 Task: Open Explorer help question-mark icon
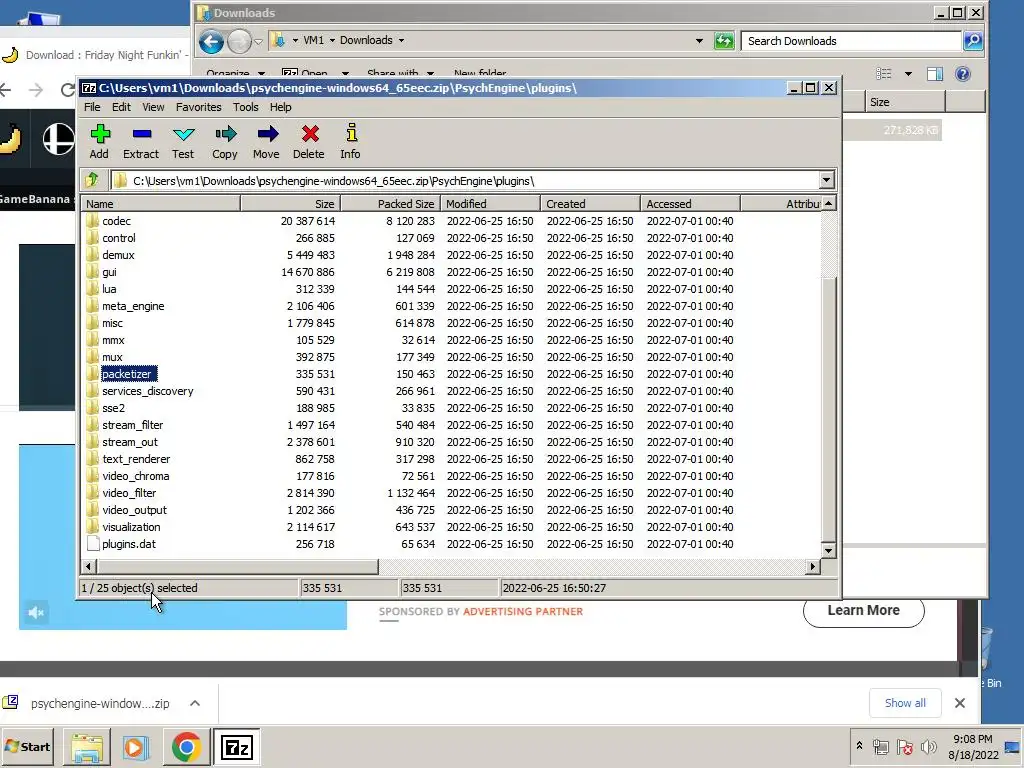pos(963,74)
